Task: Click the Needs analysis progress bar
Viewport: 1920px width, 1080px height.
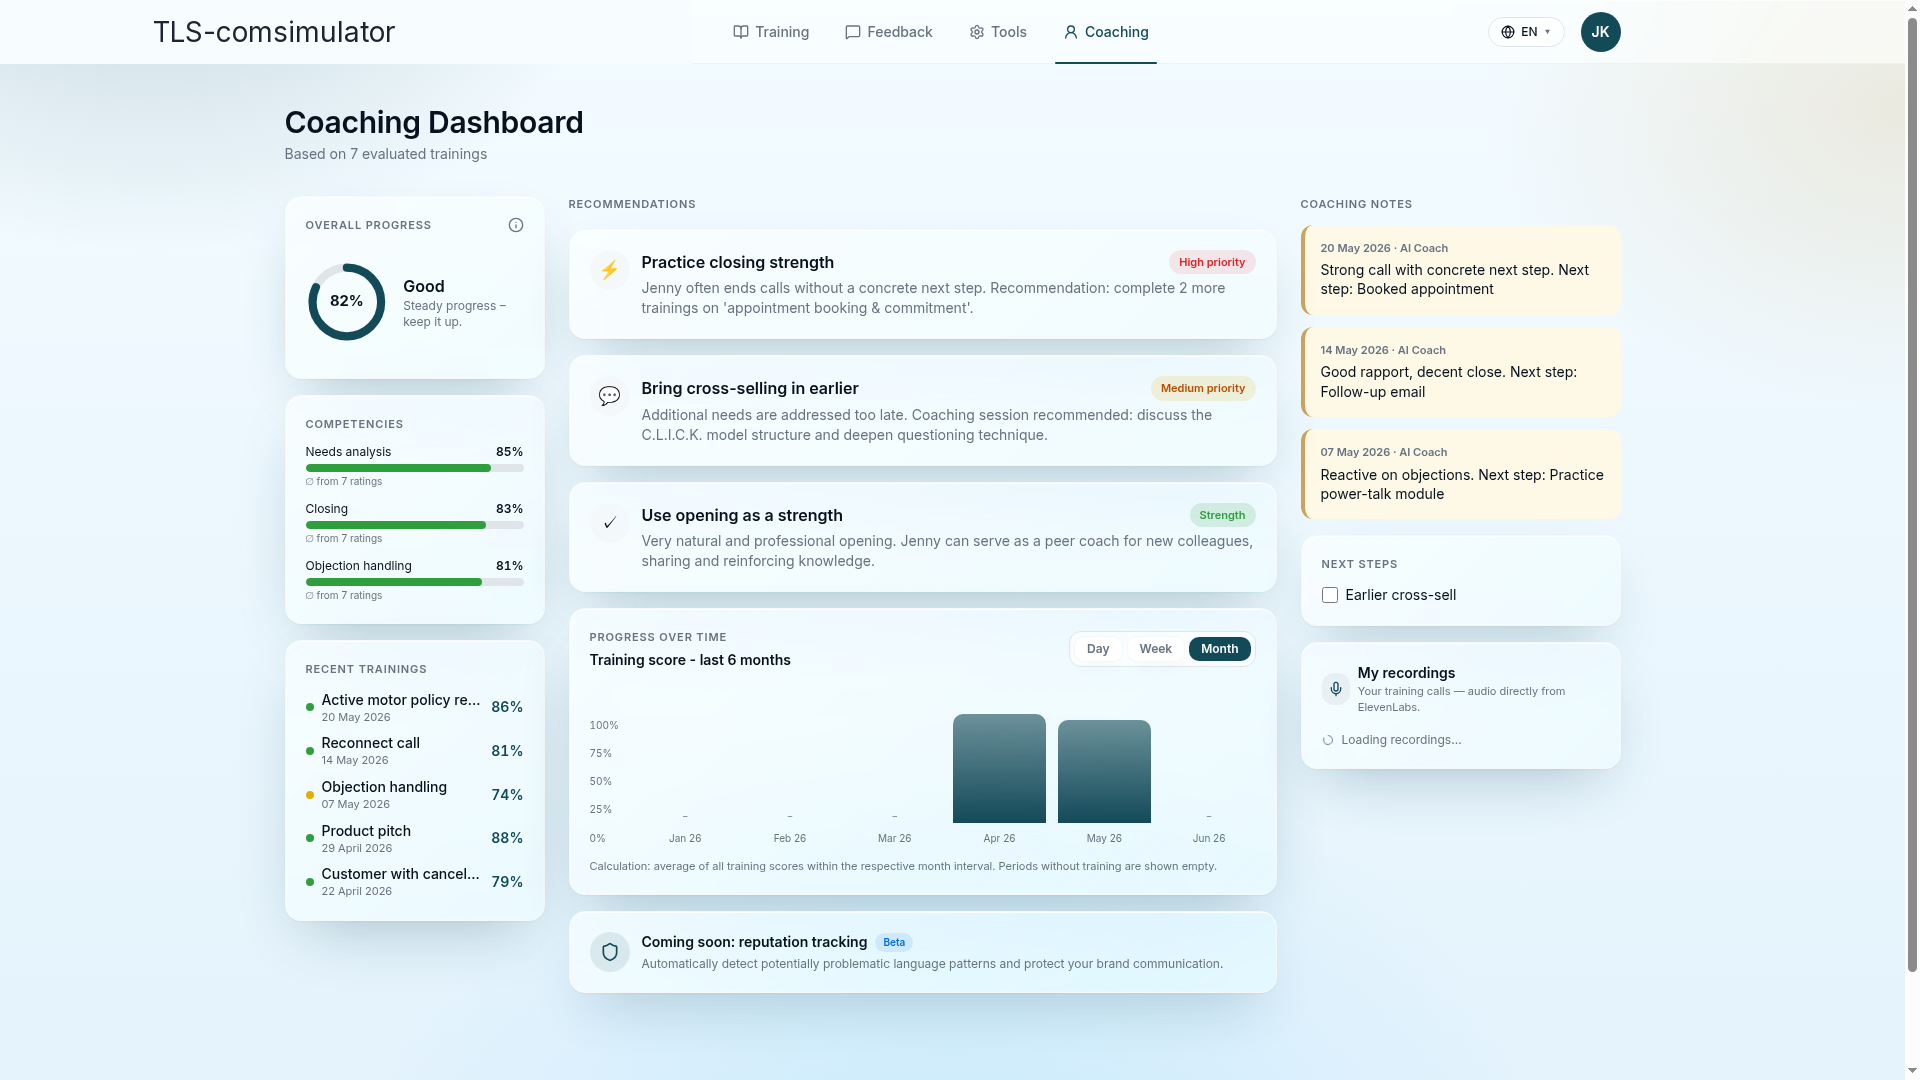Action: [414, 468]
